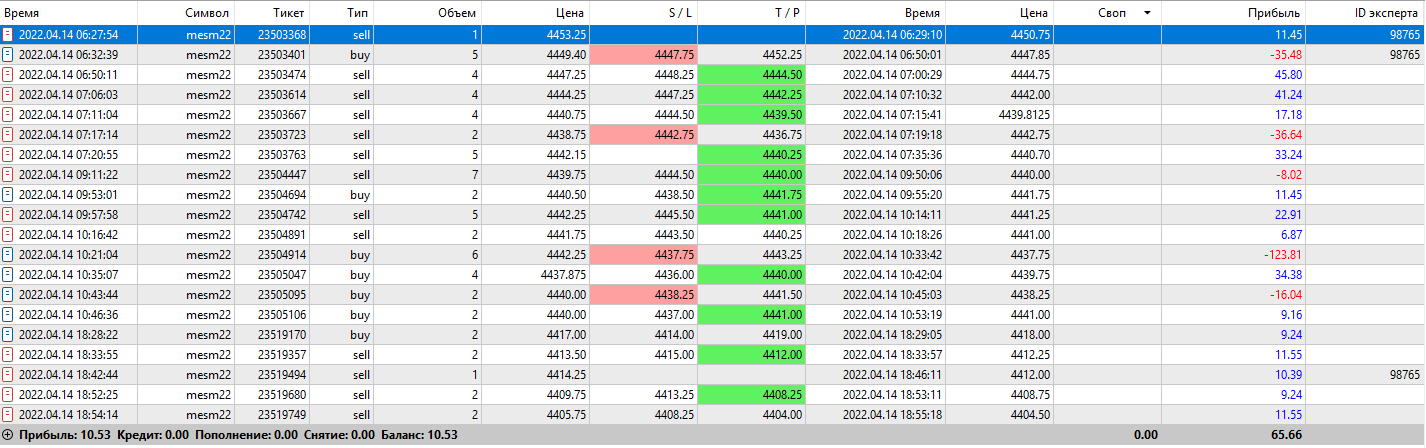1426x448 pixels.
Task: Click the green T/P cell 4412.00
Action: [x=751, y=354]
